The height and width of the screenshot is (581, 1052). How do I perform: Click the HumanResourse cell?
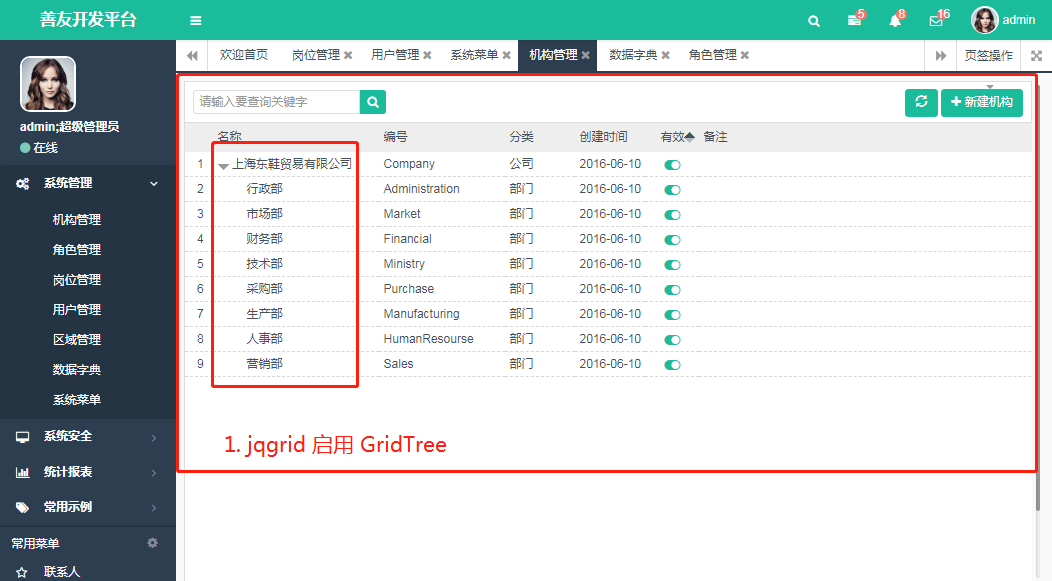(428, 339)
